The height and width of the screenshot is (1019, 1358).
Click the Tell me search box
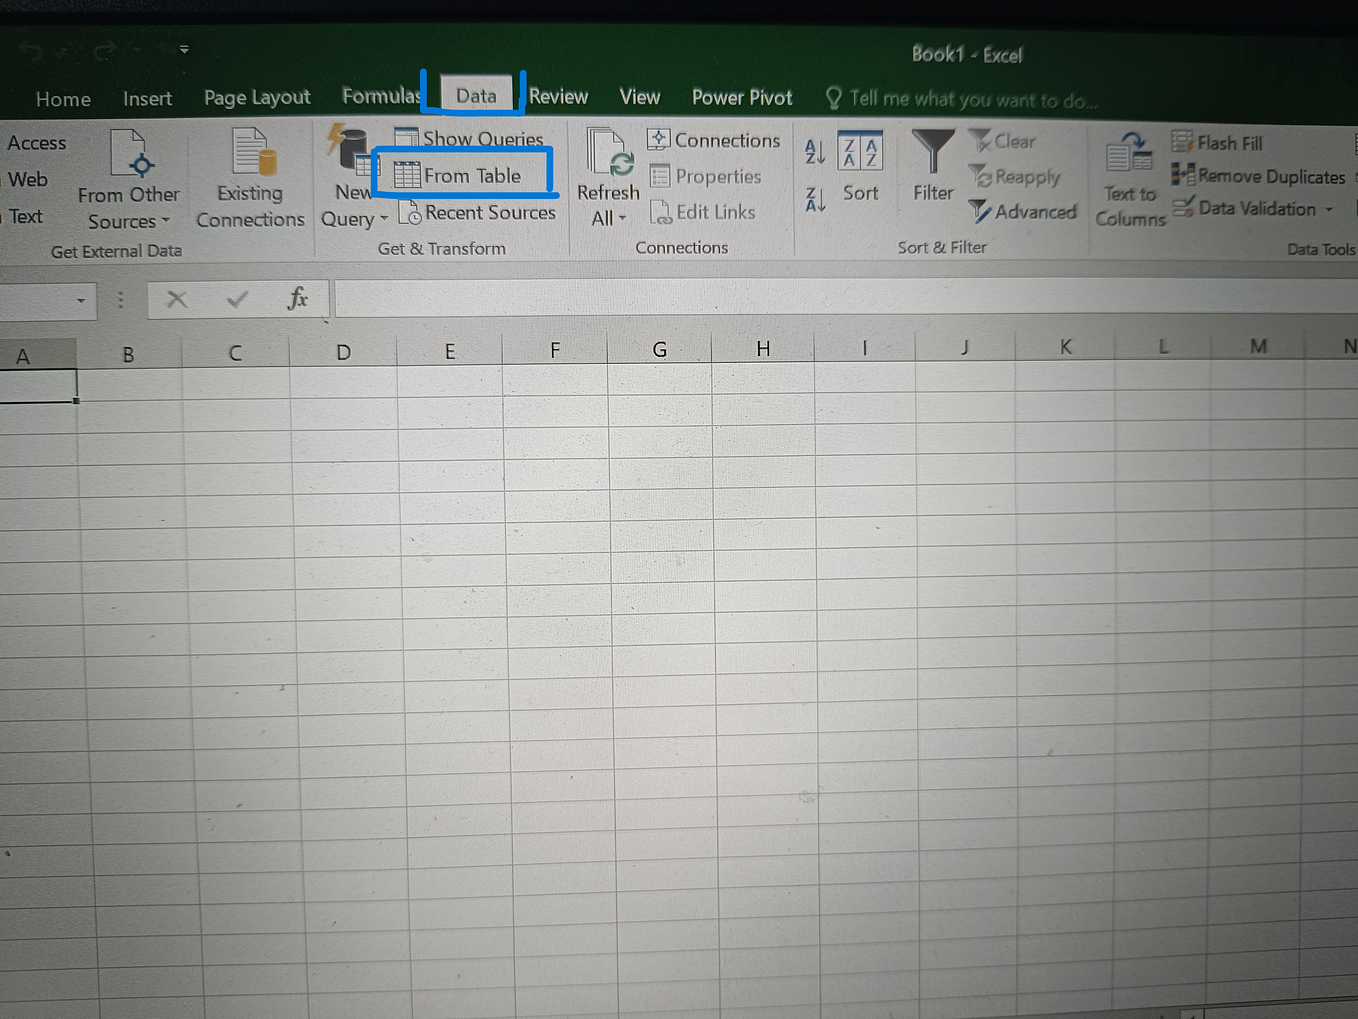[961, 99]
